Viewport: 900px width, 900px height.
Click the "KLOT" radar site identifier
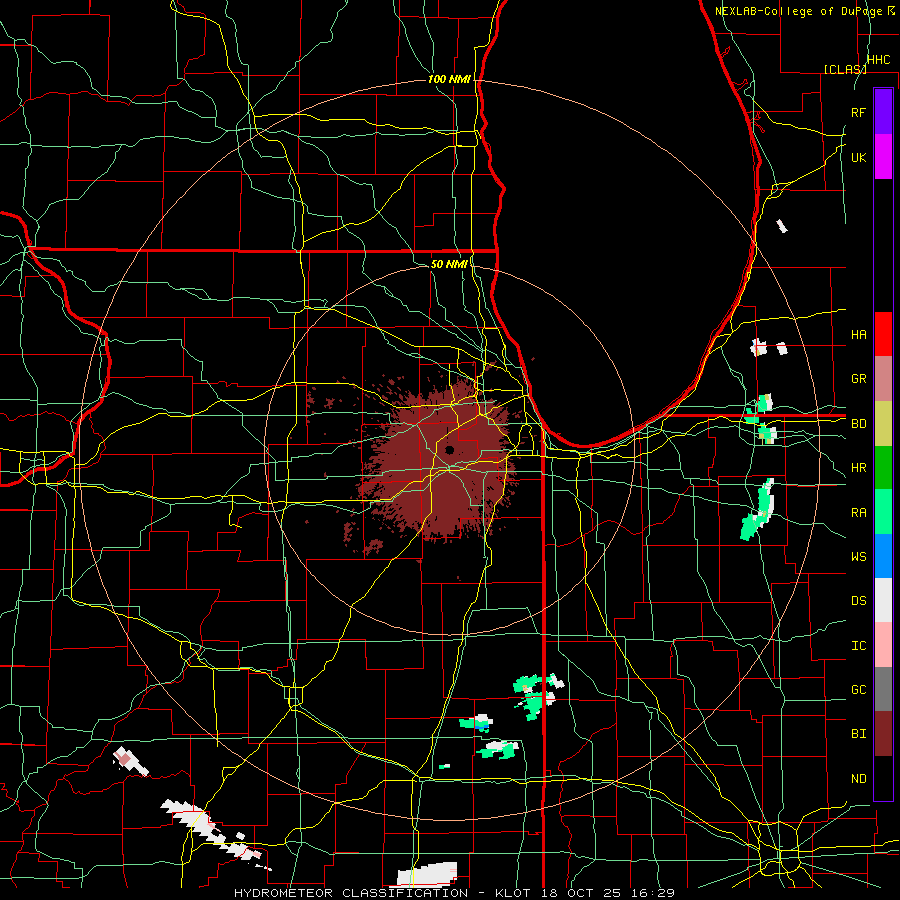coord(513,893)
